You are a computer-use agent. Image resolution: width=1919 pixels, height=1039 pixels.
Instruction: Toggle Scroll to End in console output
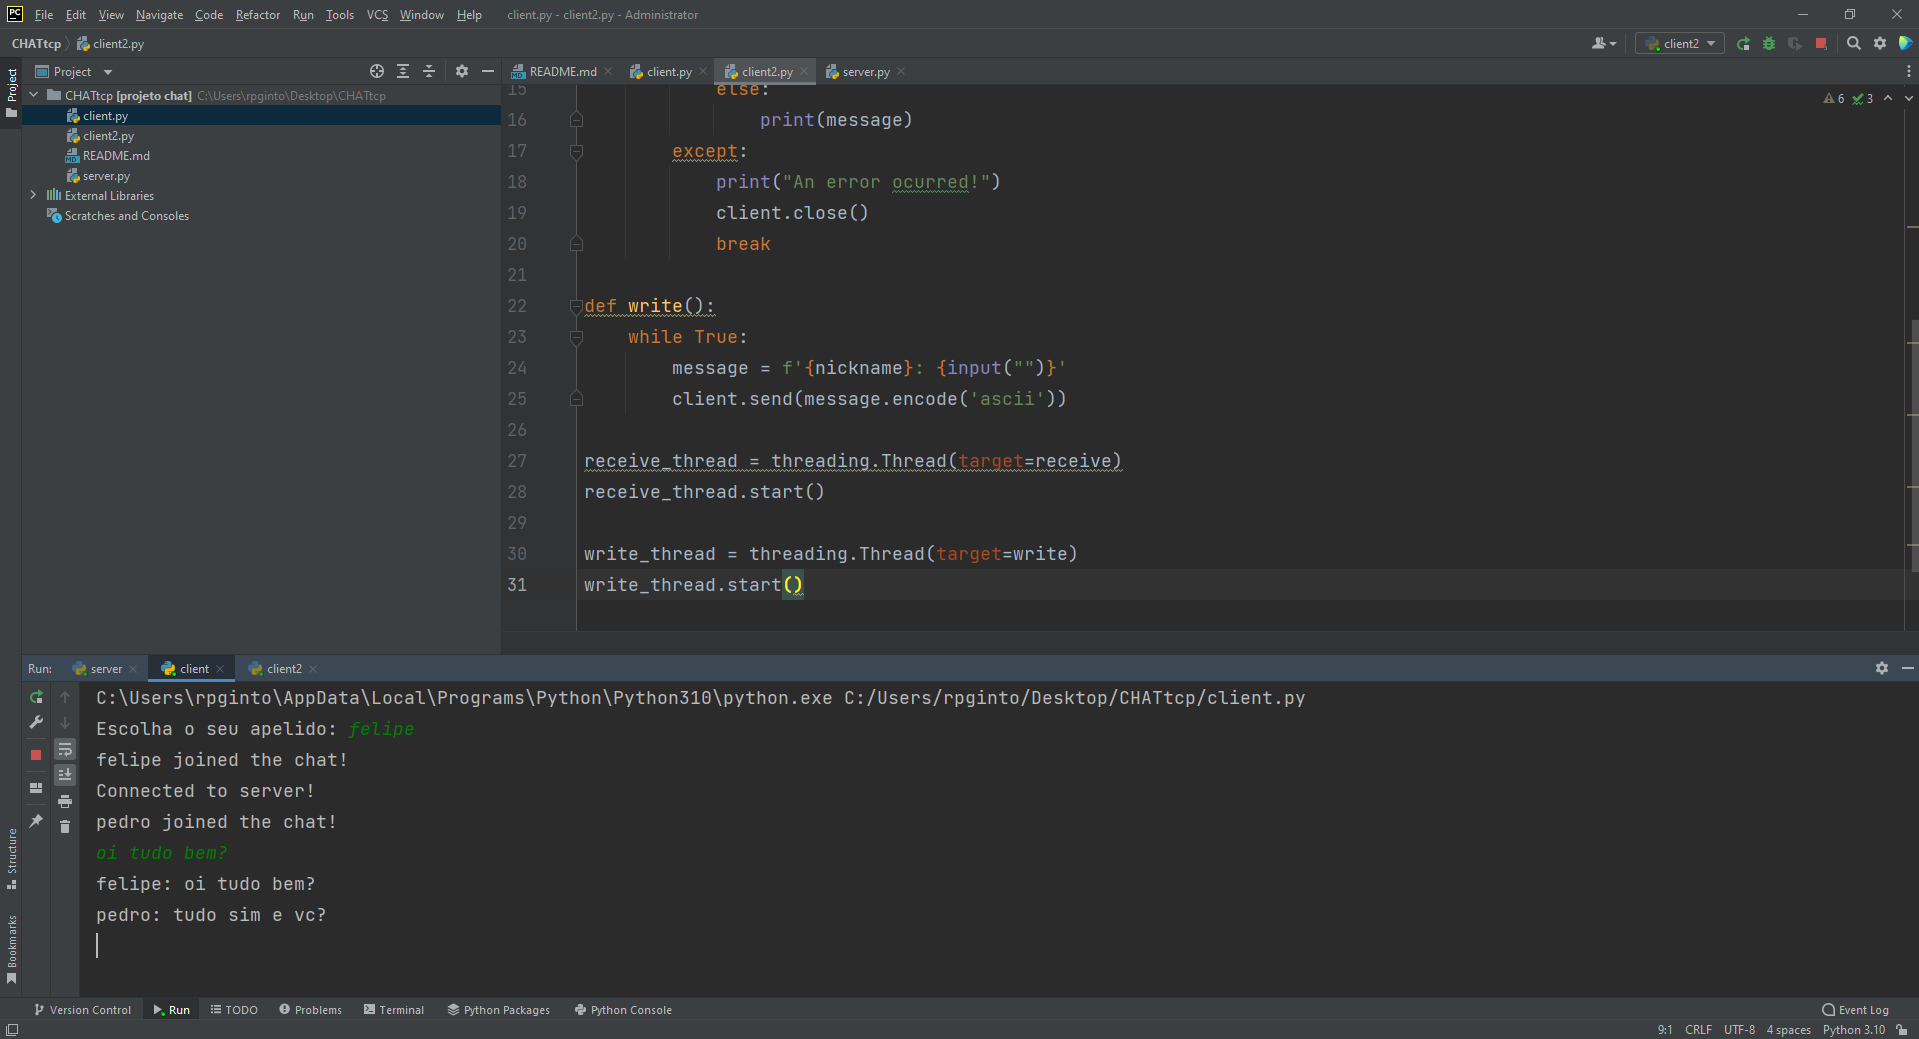click(x=65, y=774)
